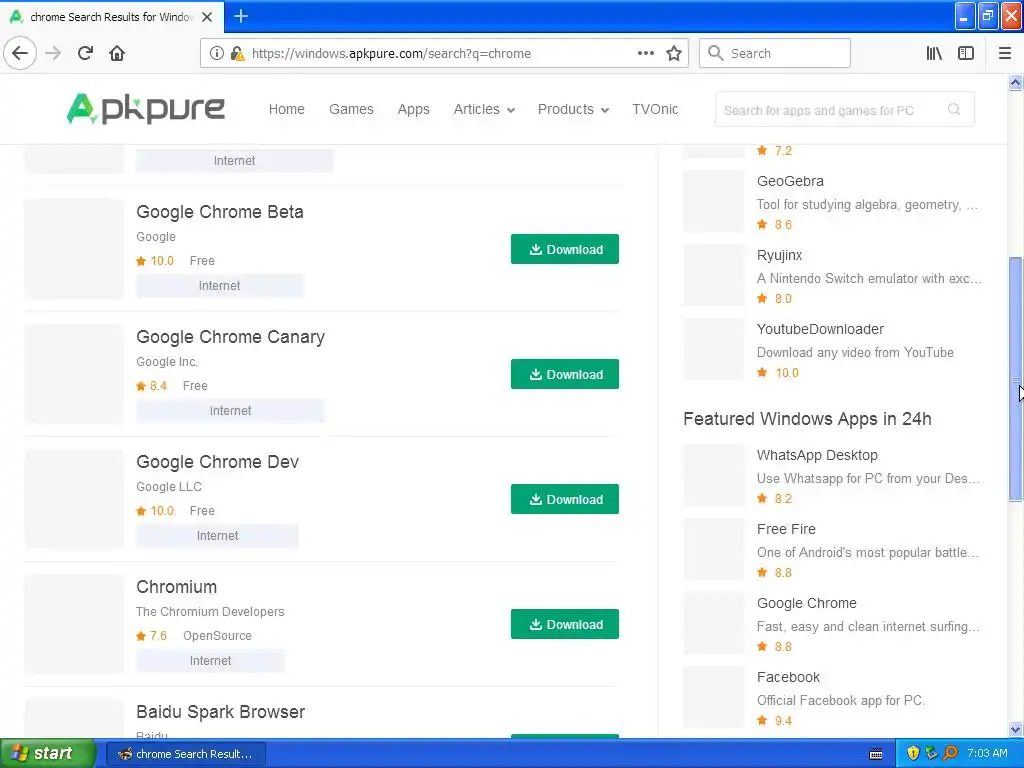Show site information via the info icon
Image resolution: width=1024 pixels, height=768 pixels.
click(x=217, y=54)
